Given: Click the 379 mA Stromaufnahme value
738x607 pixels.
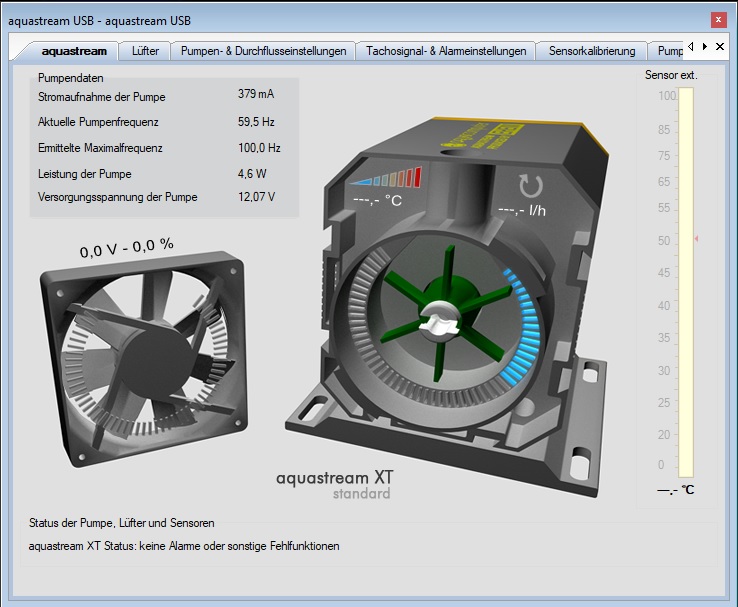Looking at the screenshot, I should click(256, 94).
